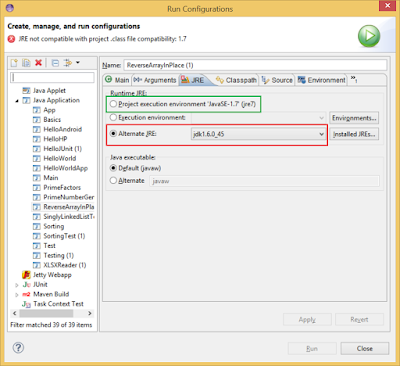Open HelloAndroid configuration
Viewport: 400px width, 366px height.
pyautogui.click(x=63, y=129)
